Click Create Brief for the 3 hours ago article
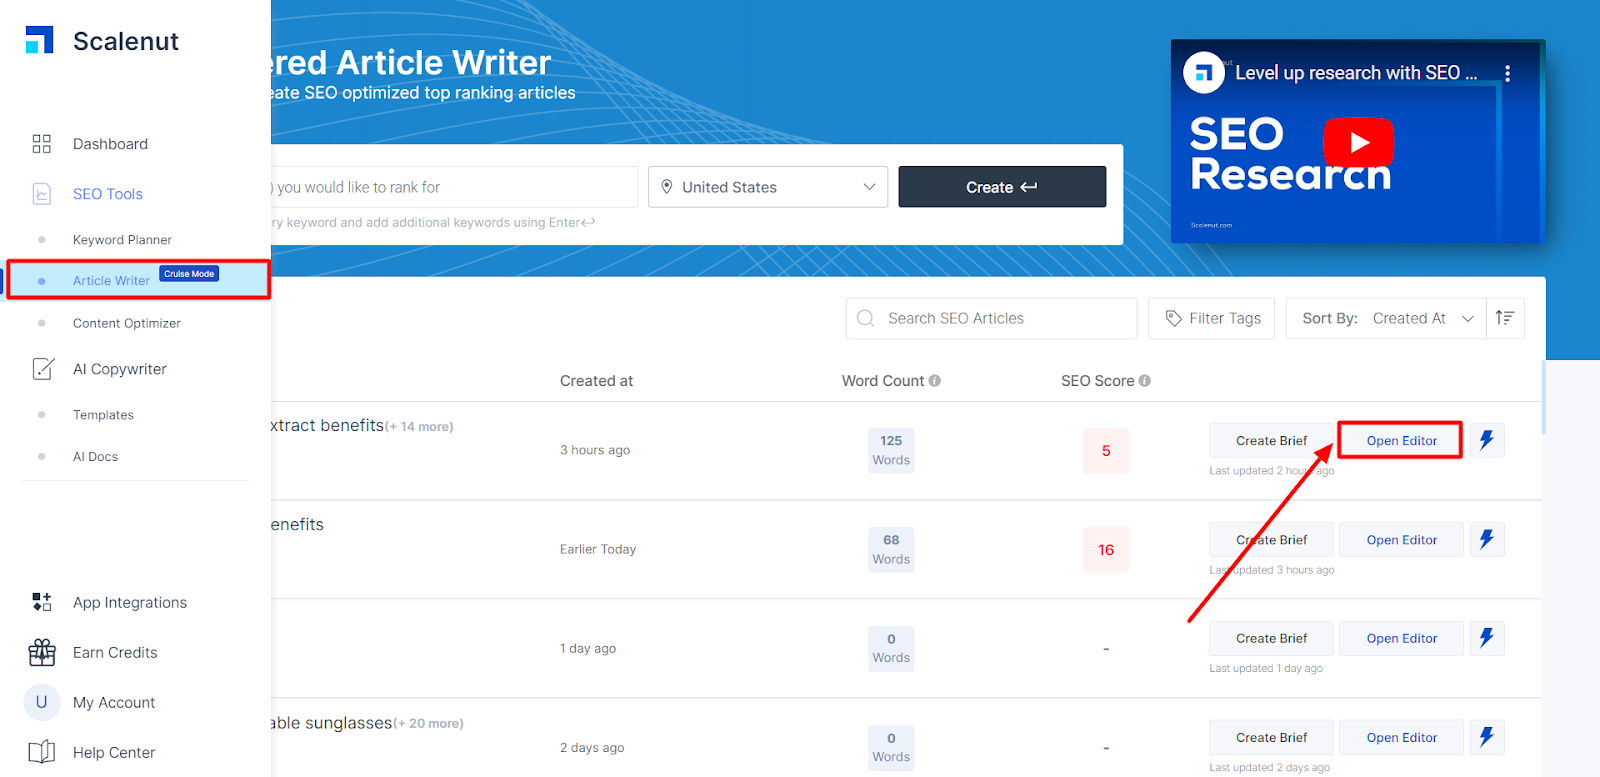This screenshot has width=1600, height=777. tap(1271, 441)
